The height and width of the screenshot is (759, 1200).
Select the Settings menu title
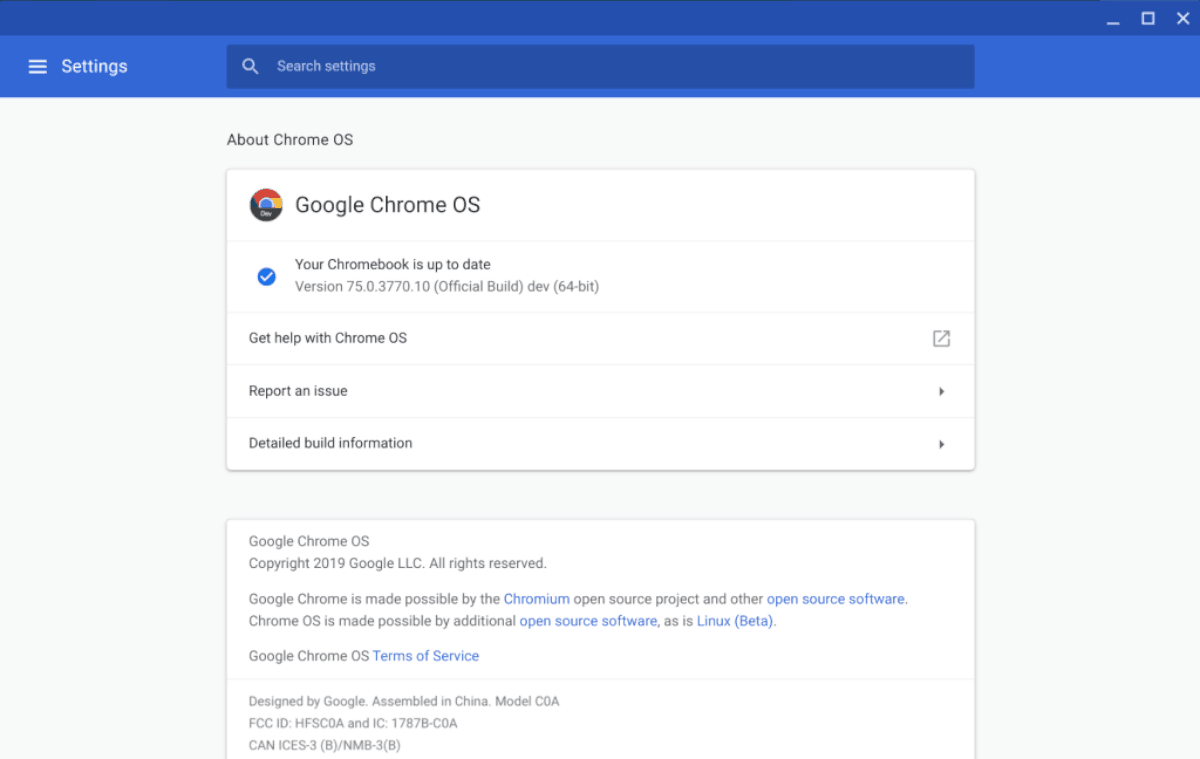pos(94,66)
